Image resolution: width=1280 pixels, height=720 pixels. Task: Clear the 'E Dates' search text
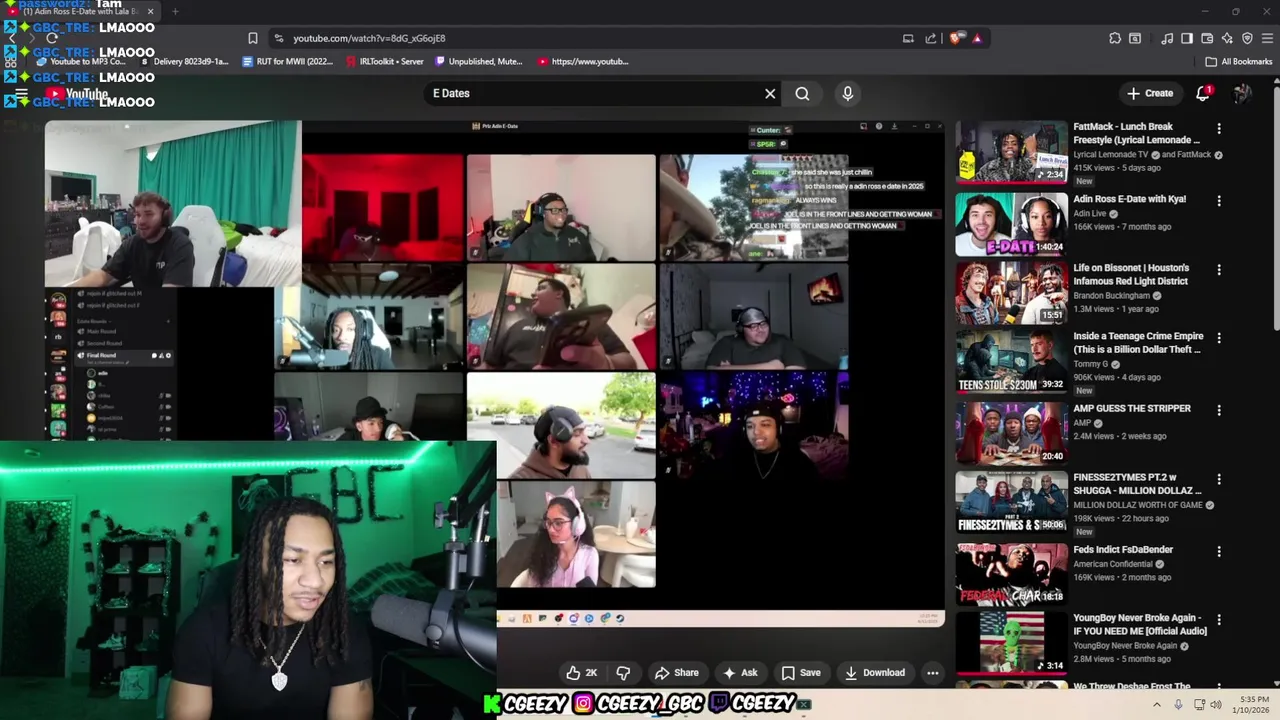point(770,93)
